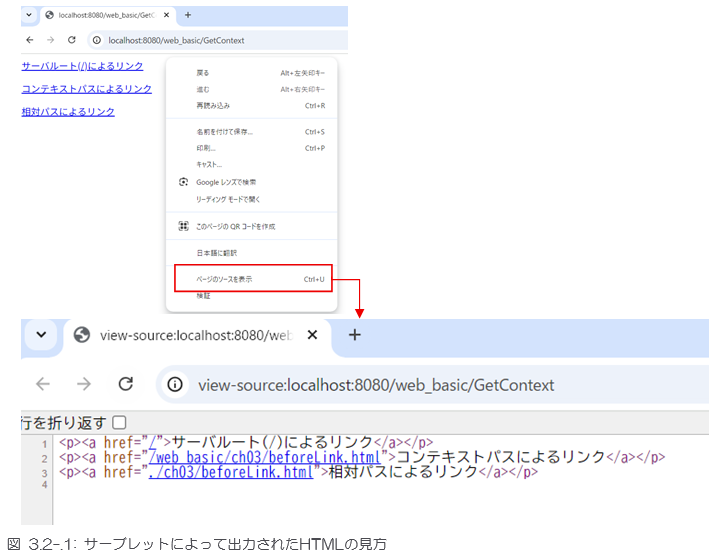Toggle the 行を折り返す checkbox
Viewport: 717px width, 555px height.
(x=120, y=423)
